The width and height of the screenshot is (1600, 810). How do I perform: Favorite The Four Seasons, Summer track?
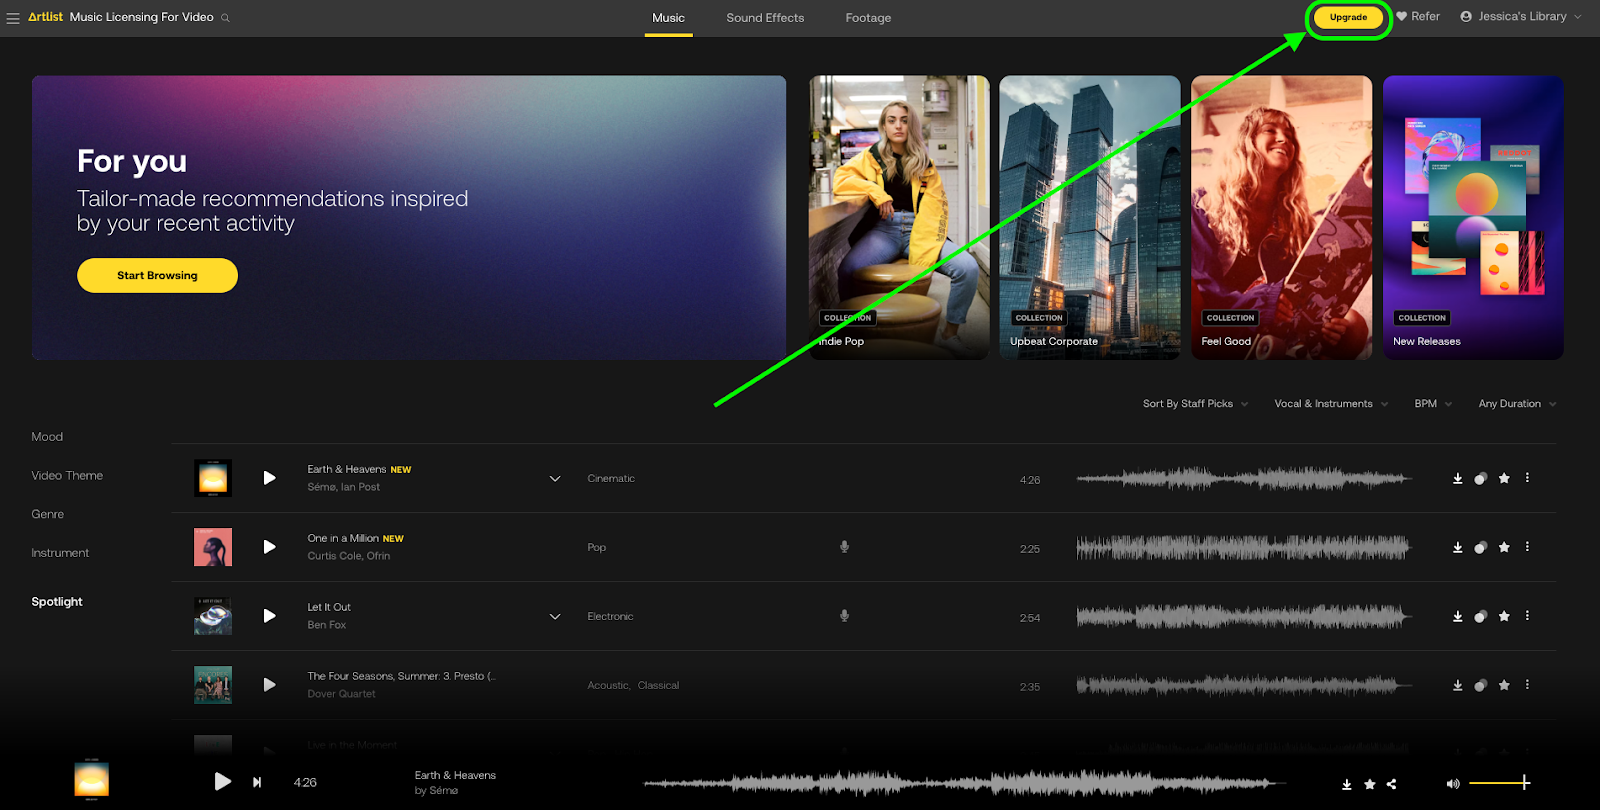tap(1504, 685)
